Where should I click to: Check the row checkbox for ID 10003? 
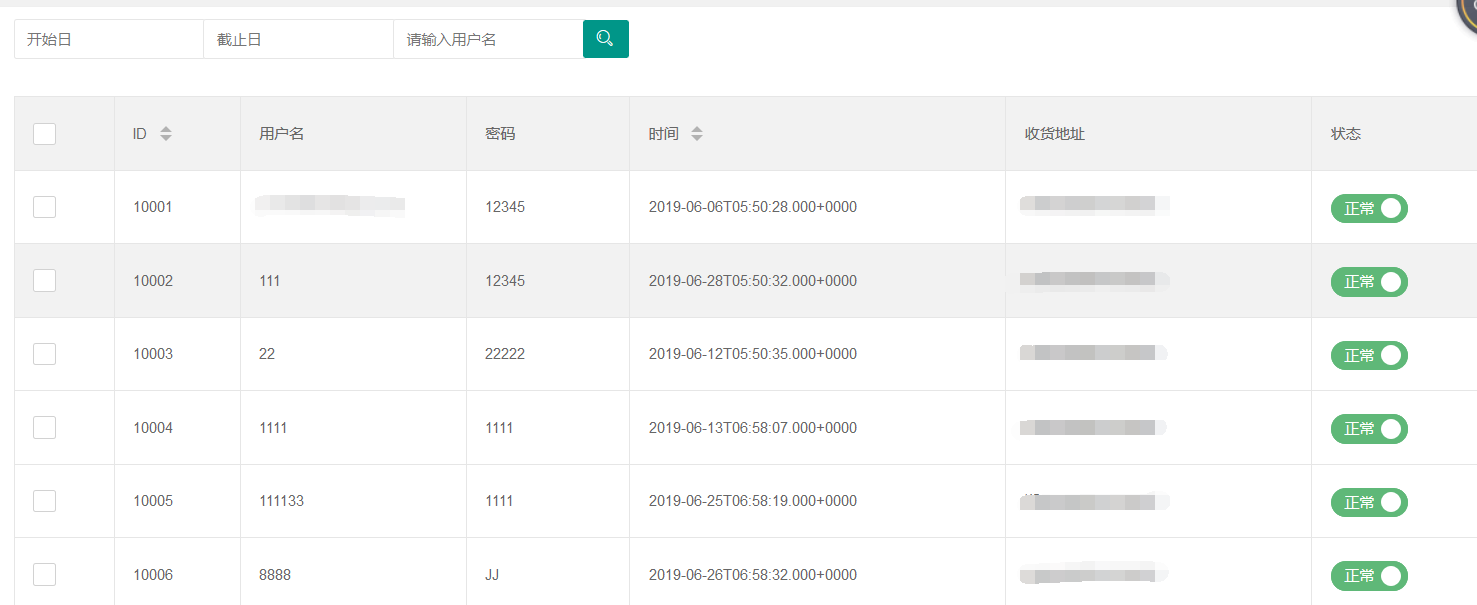click(44, 353)
